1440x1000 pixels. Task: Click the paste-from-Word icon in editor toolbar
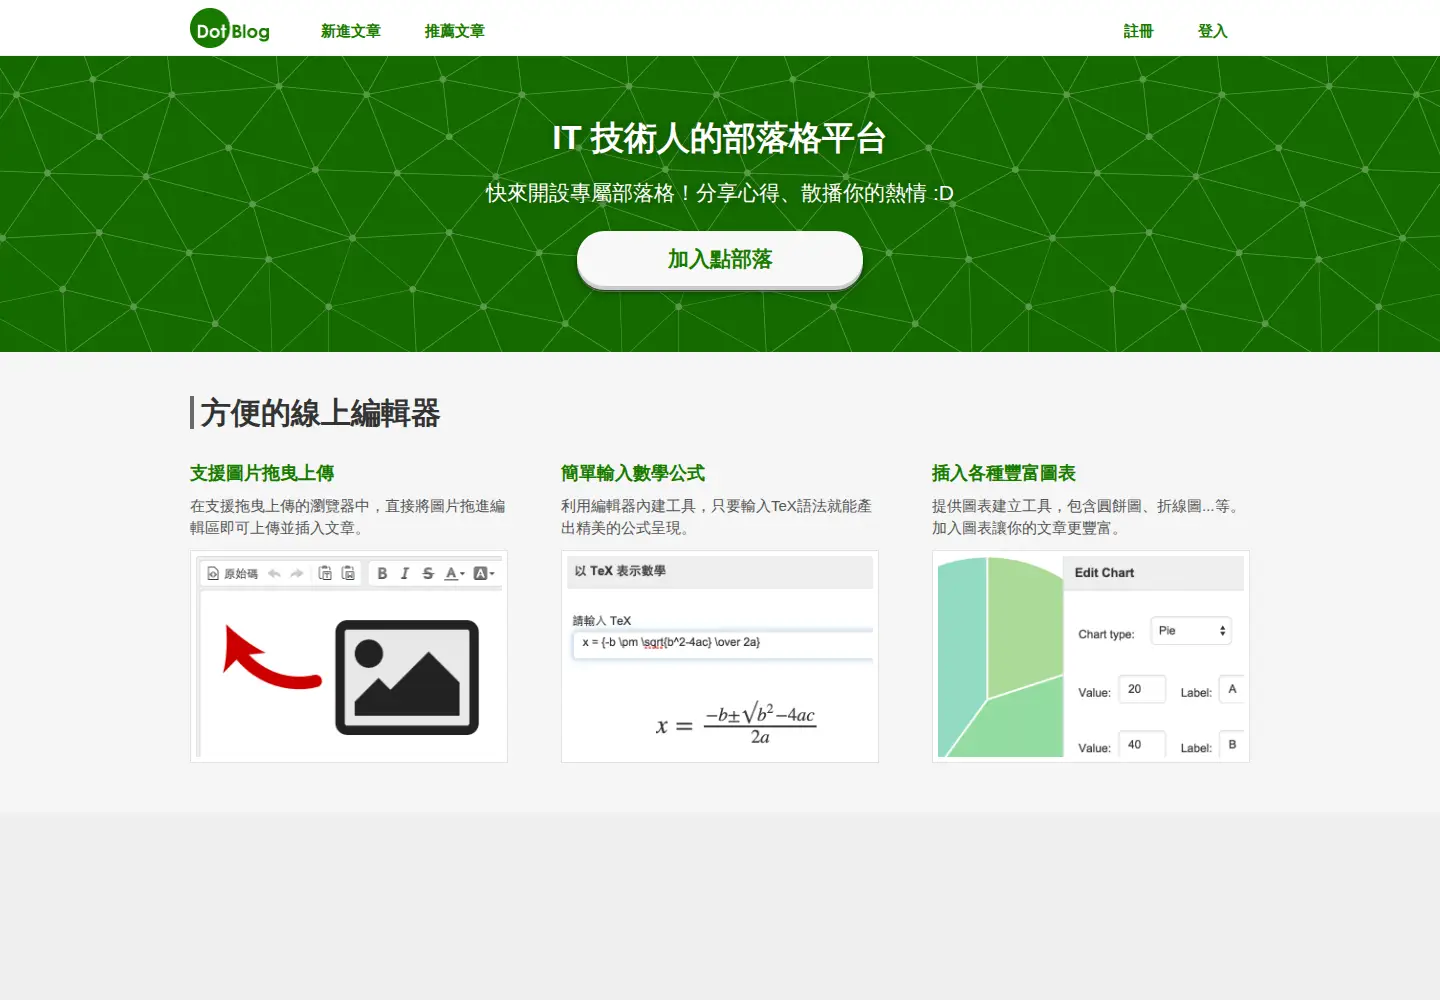pyautogui.click(x=348, y=573)
